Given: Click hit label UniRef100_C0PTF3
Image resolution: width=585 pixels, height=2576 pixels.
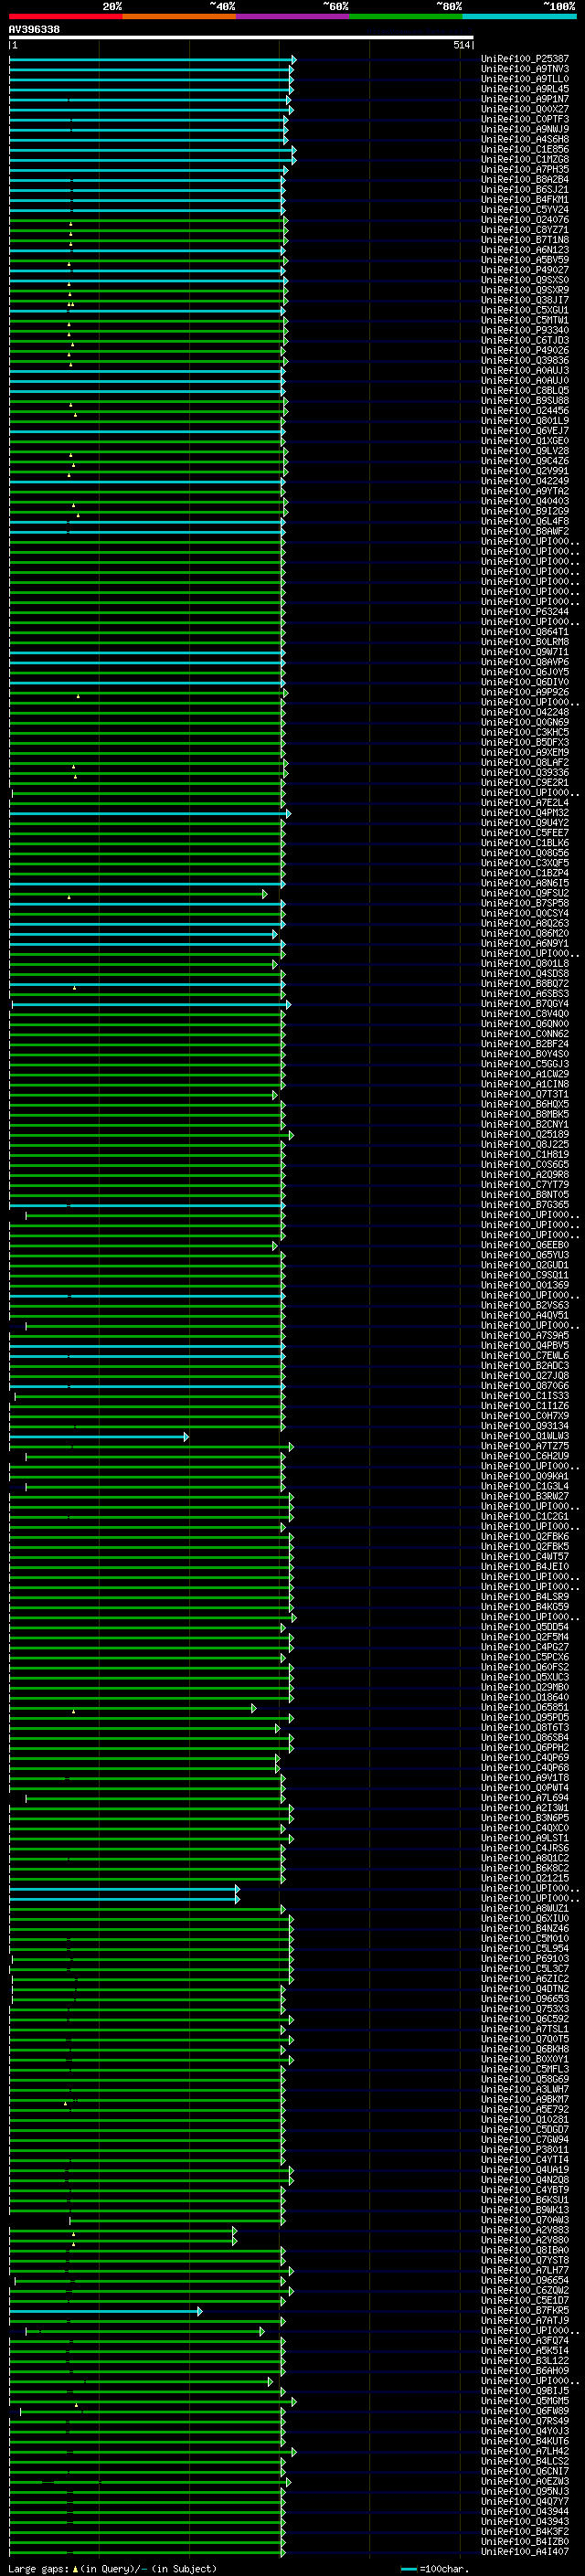Looking at the screenshot, I should 525,119.
